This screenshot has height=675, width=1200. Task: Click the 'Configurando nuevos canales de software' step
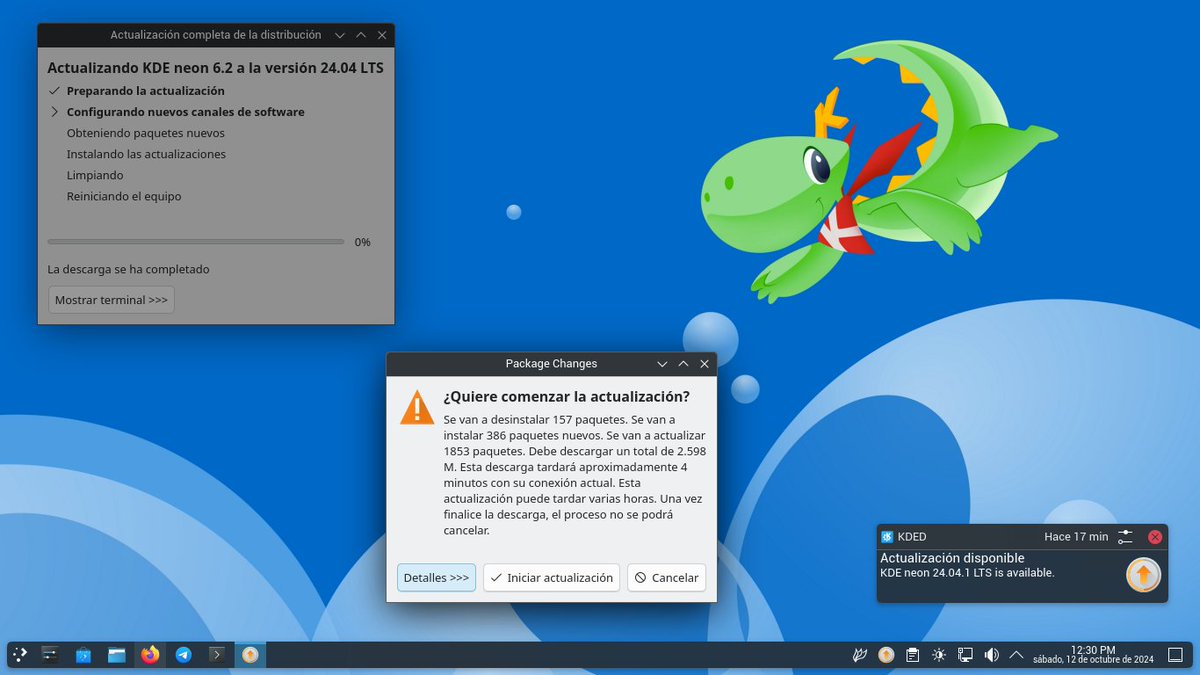pyautogui.click(x=186, y=112)
